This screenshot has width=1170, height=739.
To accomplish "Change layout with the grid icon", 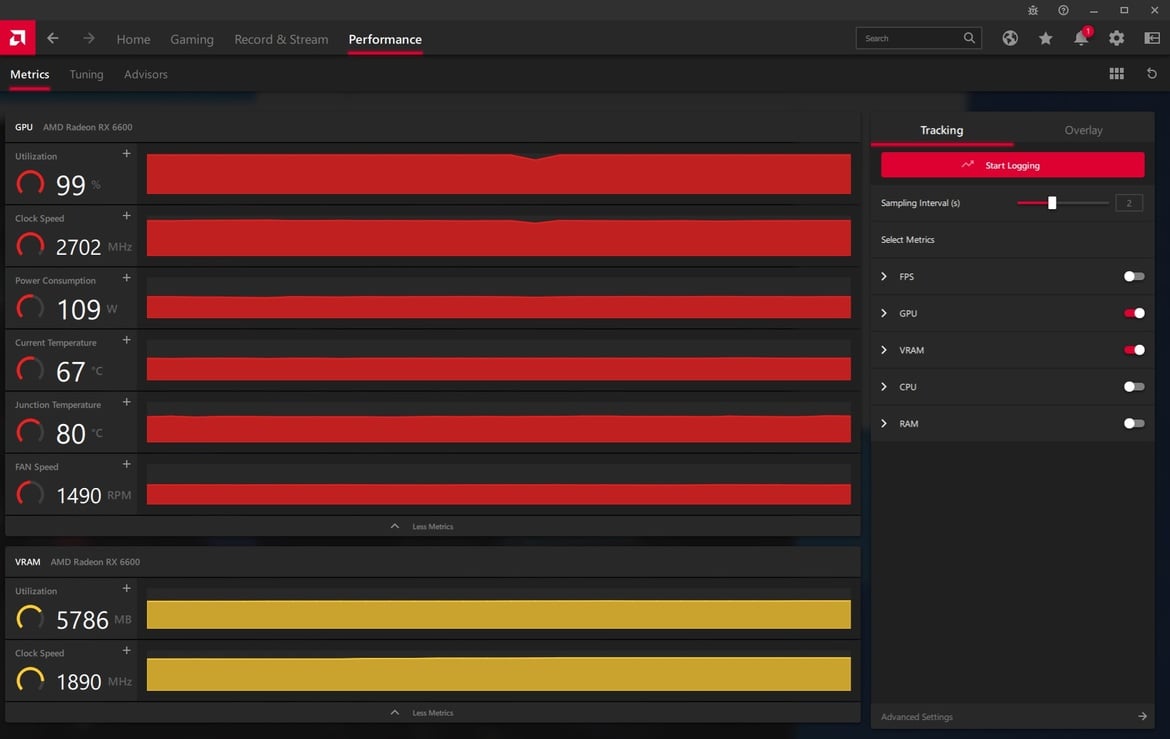I will [1116, 73].
